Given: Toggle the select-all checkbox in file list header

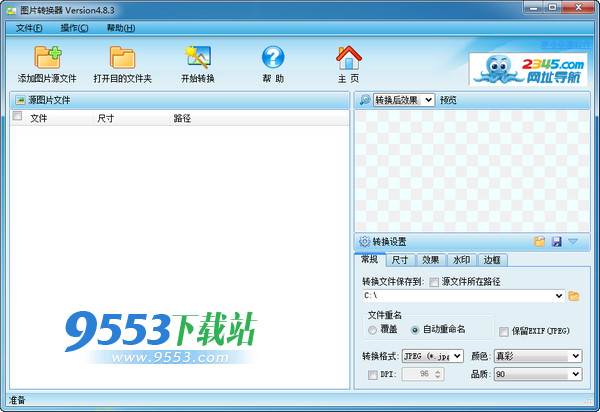Looking at the screenshot, I should [x=17, y=116].
